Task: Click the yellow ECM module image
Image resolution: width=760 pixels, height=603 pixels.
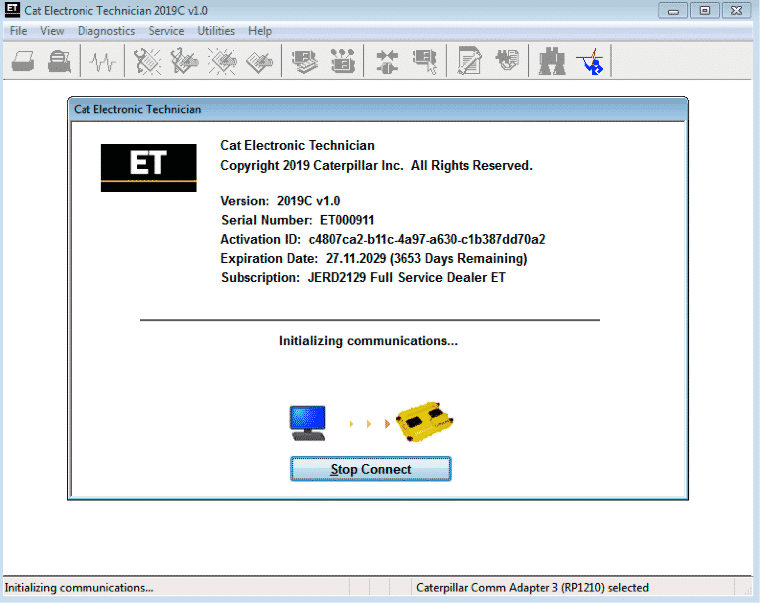Action: (425, 422)
